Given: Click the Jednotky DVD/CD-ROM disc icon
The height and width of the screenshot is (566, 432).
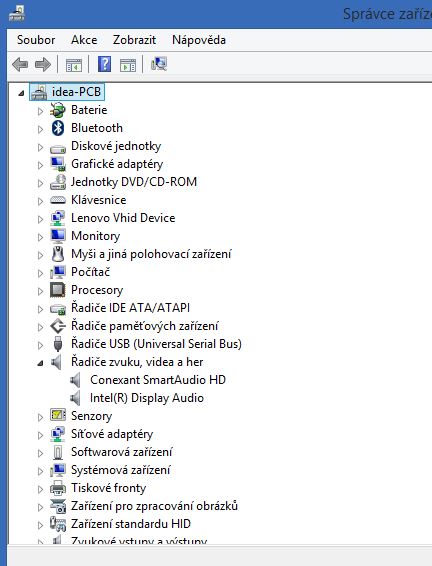Looking at the screenshot, I should (58, 182).
